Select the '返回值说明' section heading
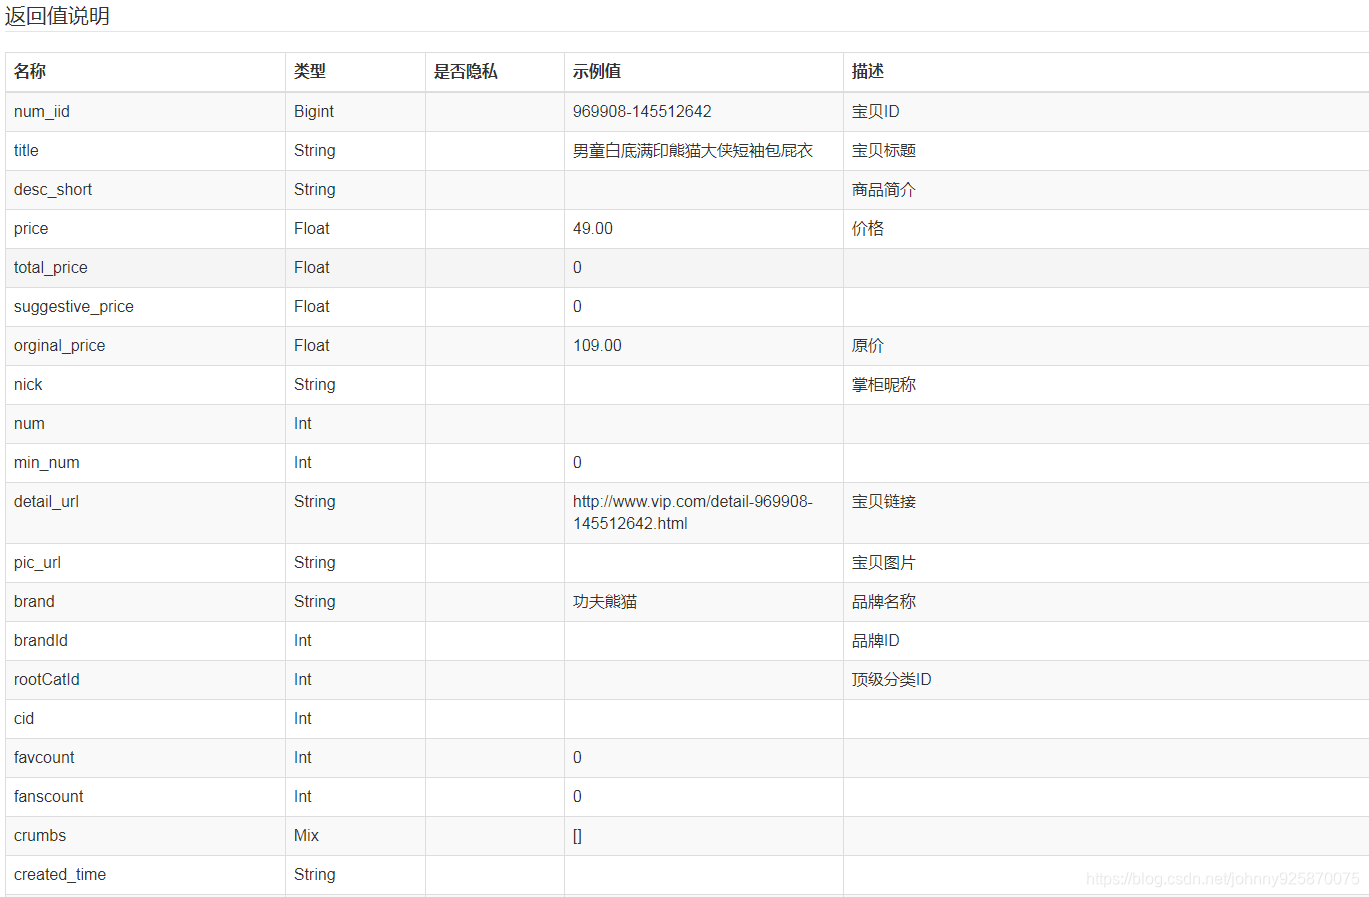This screenshot has height=897, width=1369. pos(57,16)
